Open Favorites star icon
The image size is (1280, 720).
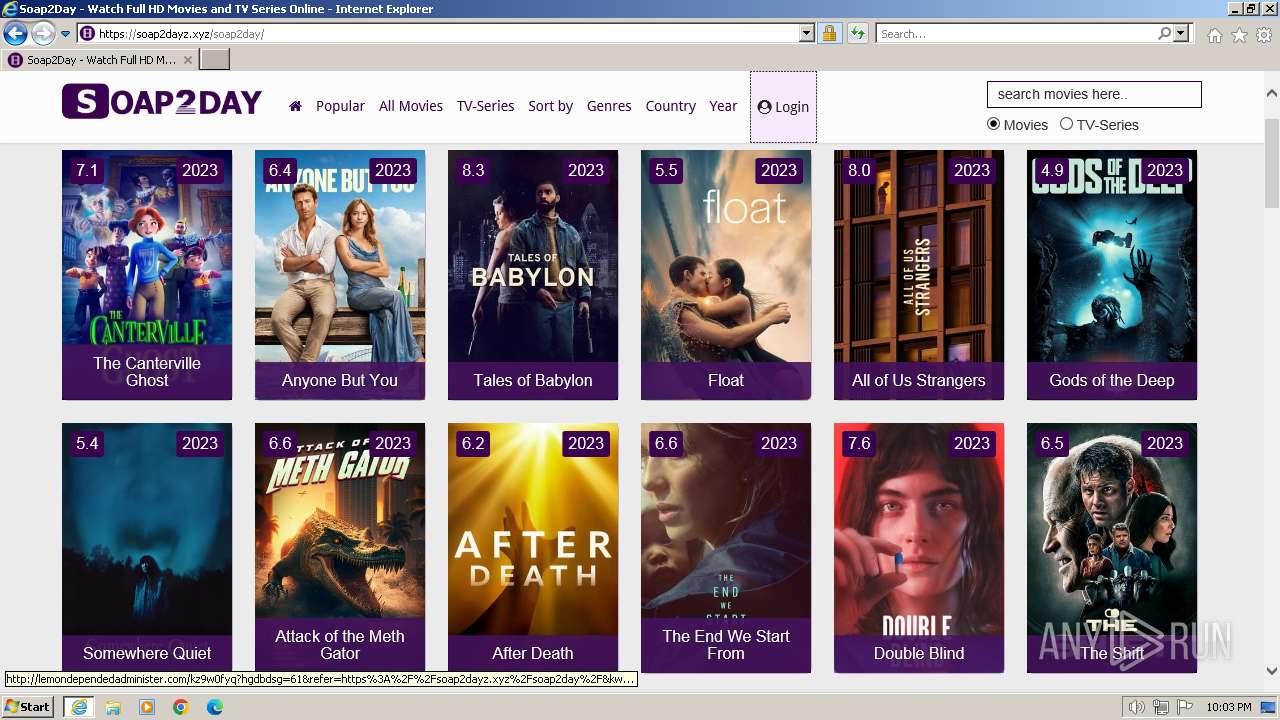pyautogui.click(x=1239, y=35)
